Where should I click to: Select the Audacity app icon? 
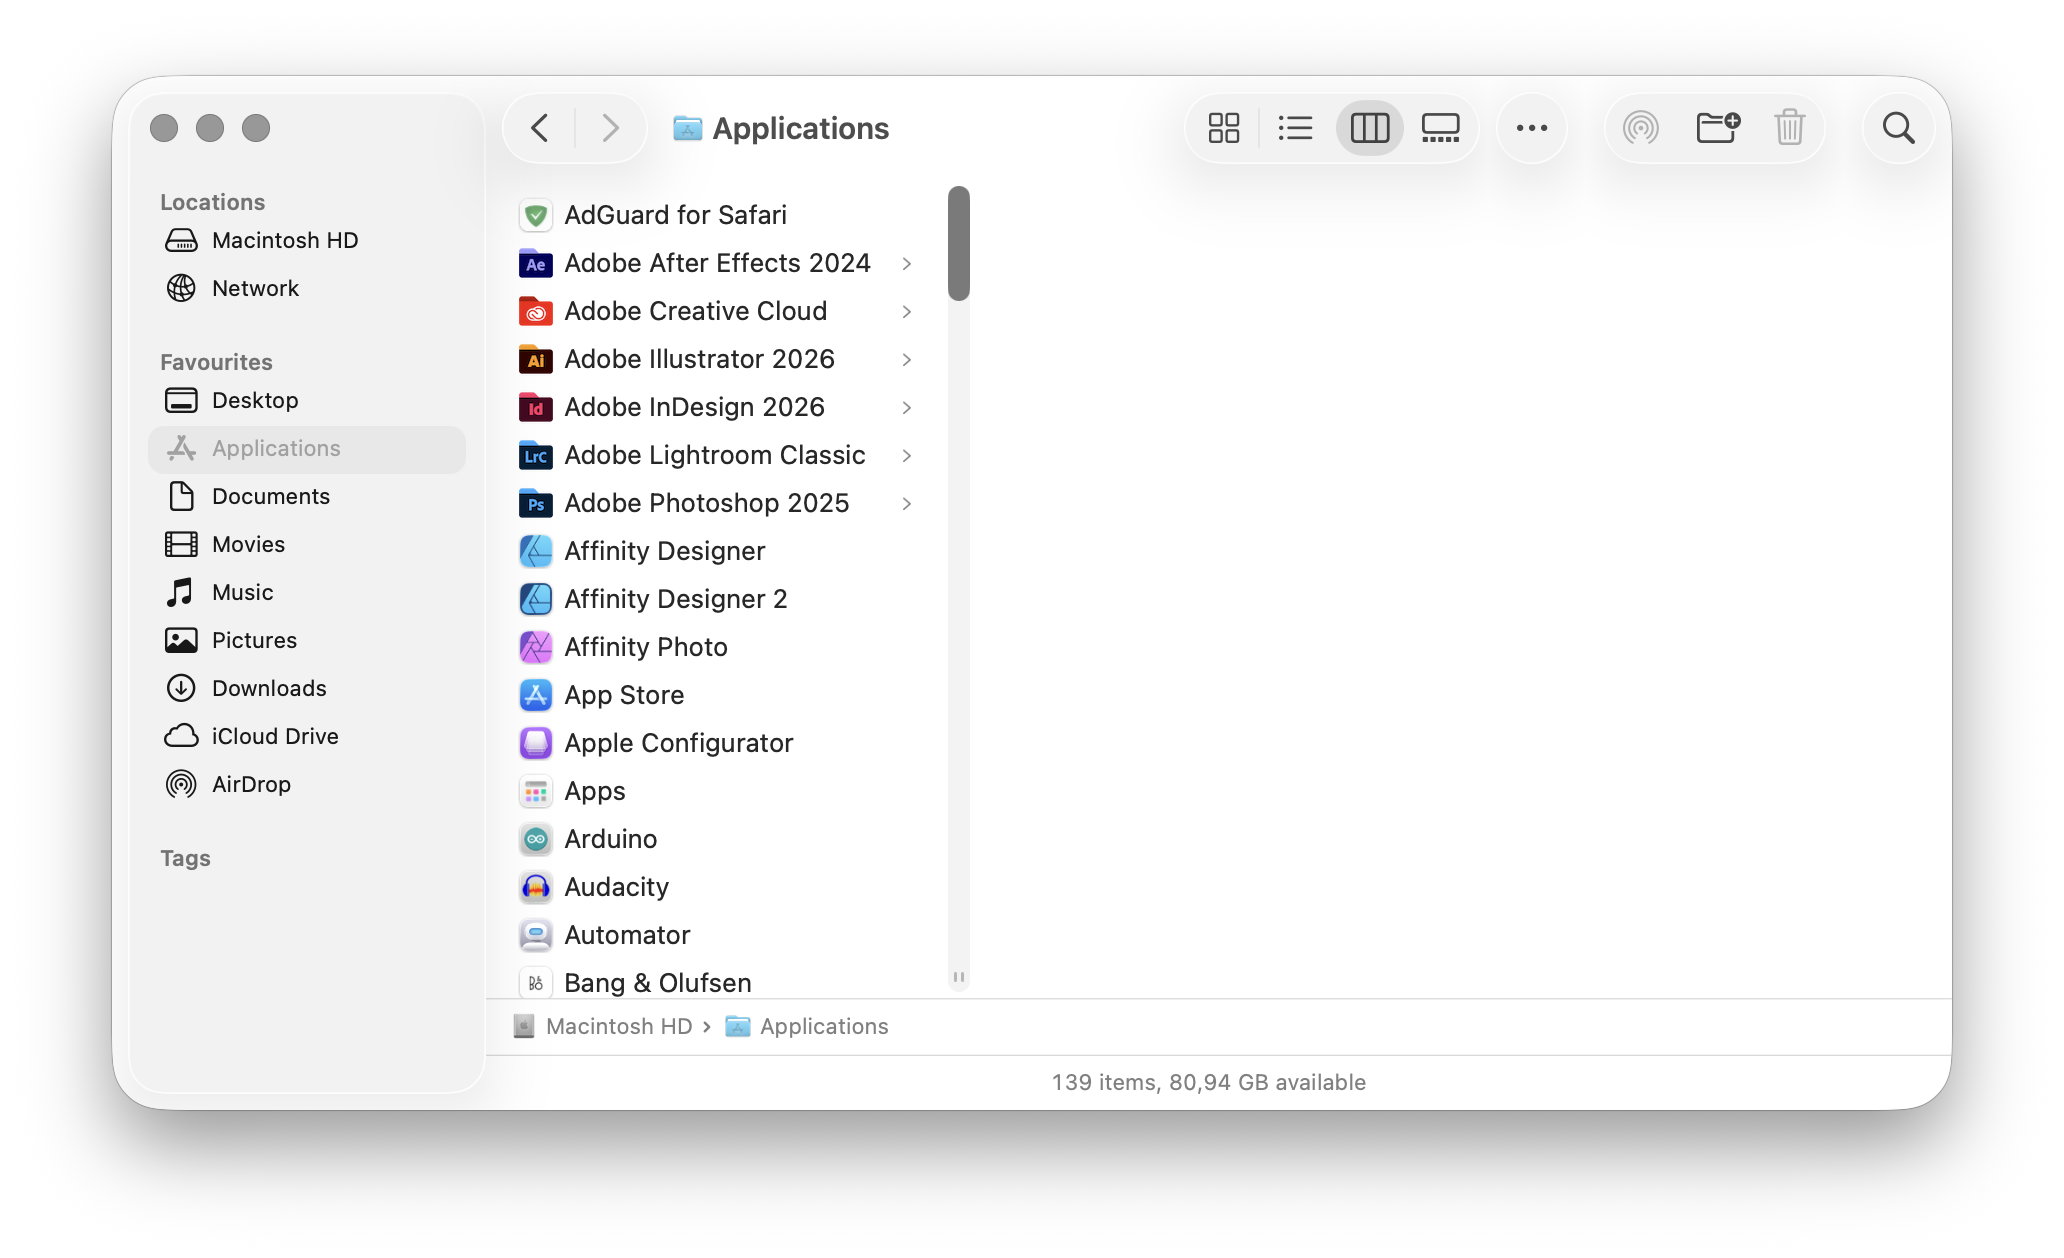tap(536, 888)
